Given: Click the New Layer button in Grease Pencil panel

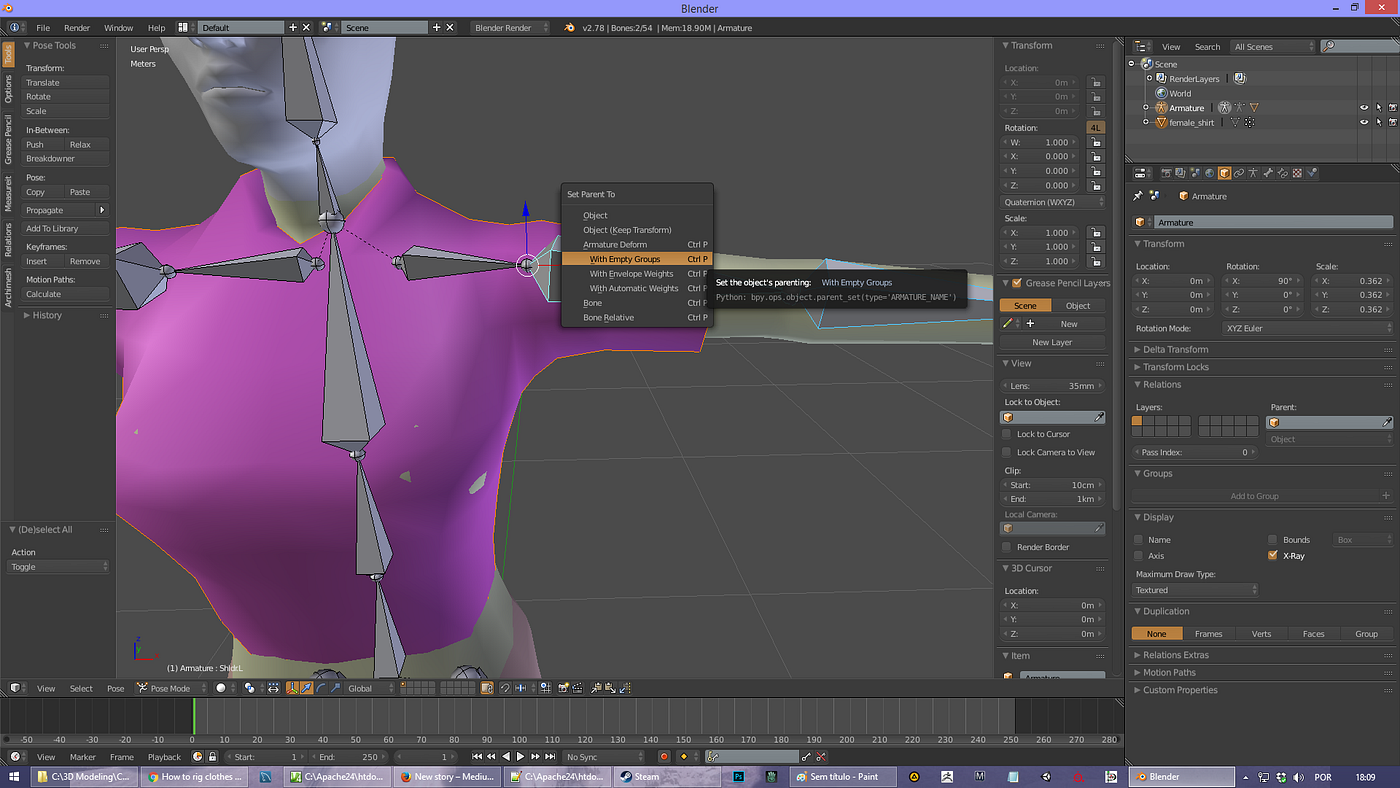Looking at the screenshot, I should pos(1052,341).
